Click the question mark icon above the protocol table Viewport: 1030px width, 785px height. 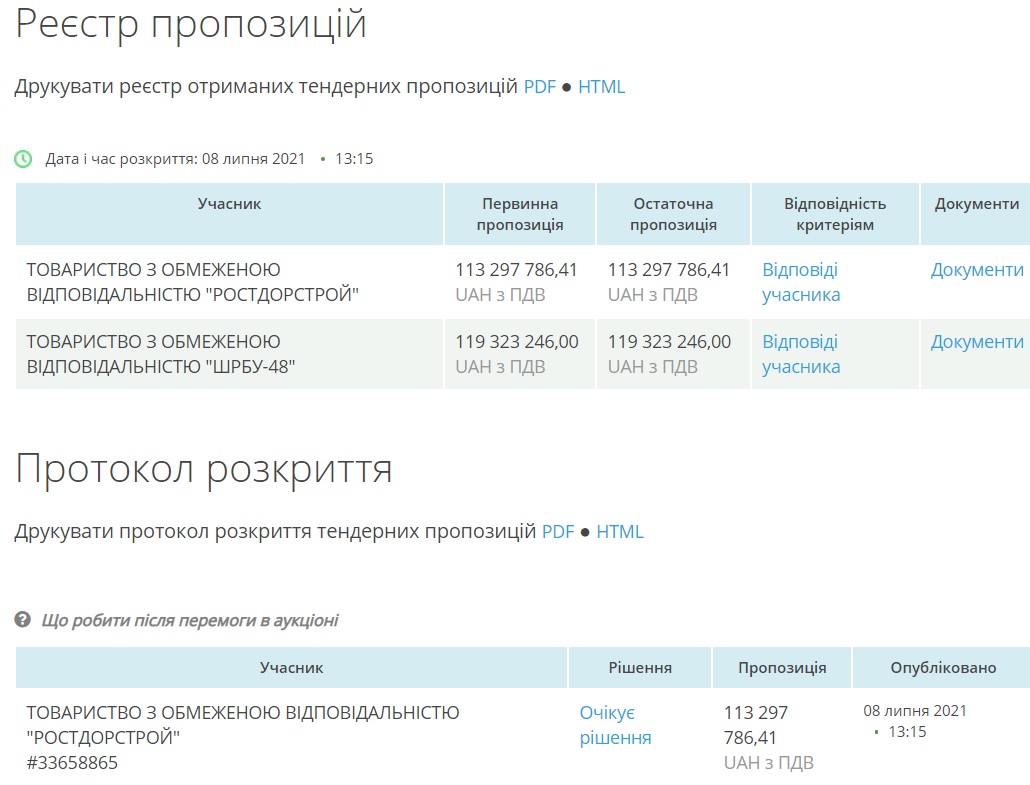23,620
